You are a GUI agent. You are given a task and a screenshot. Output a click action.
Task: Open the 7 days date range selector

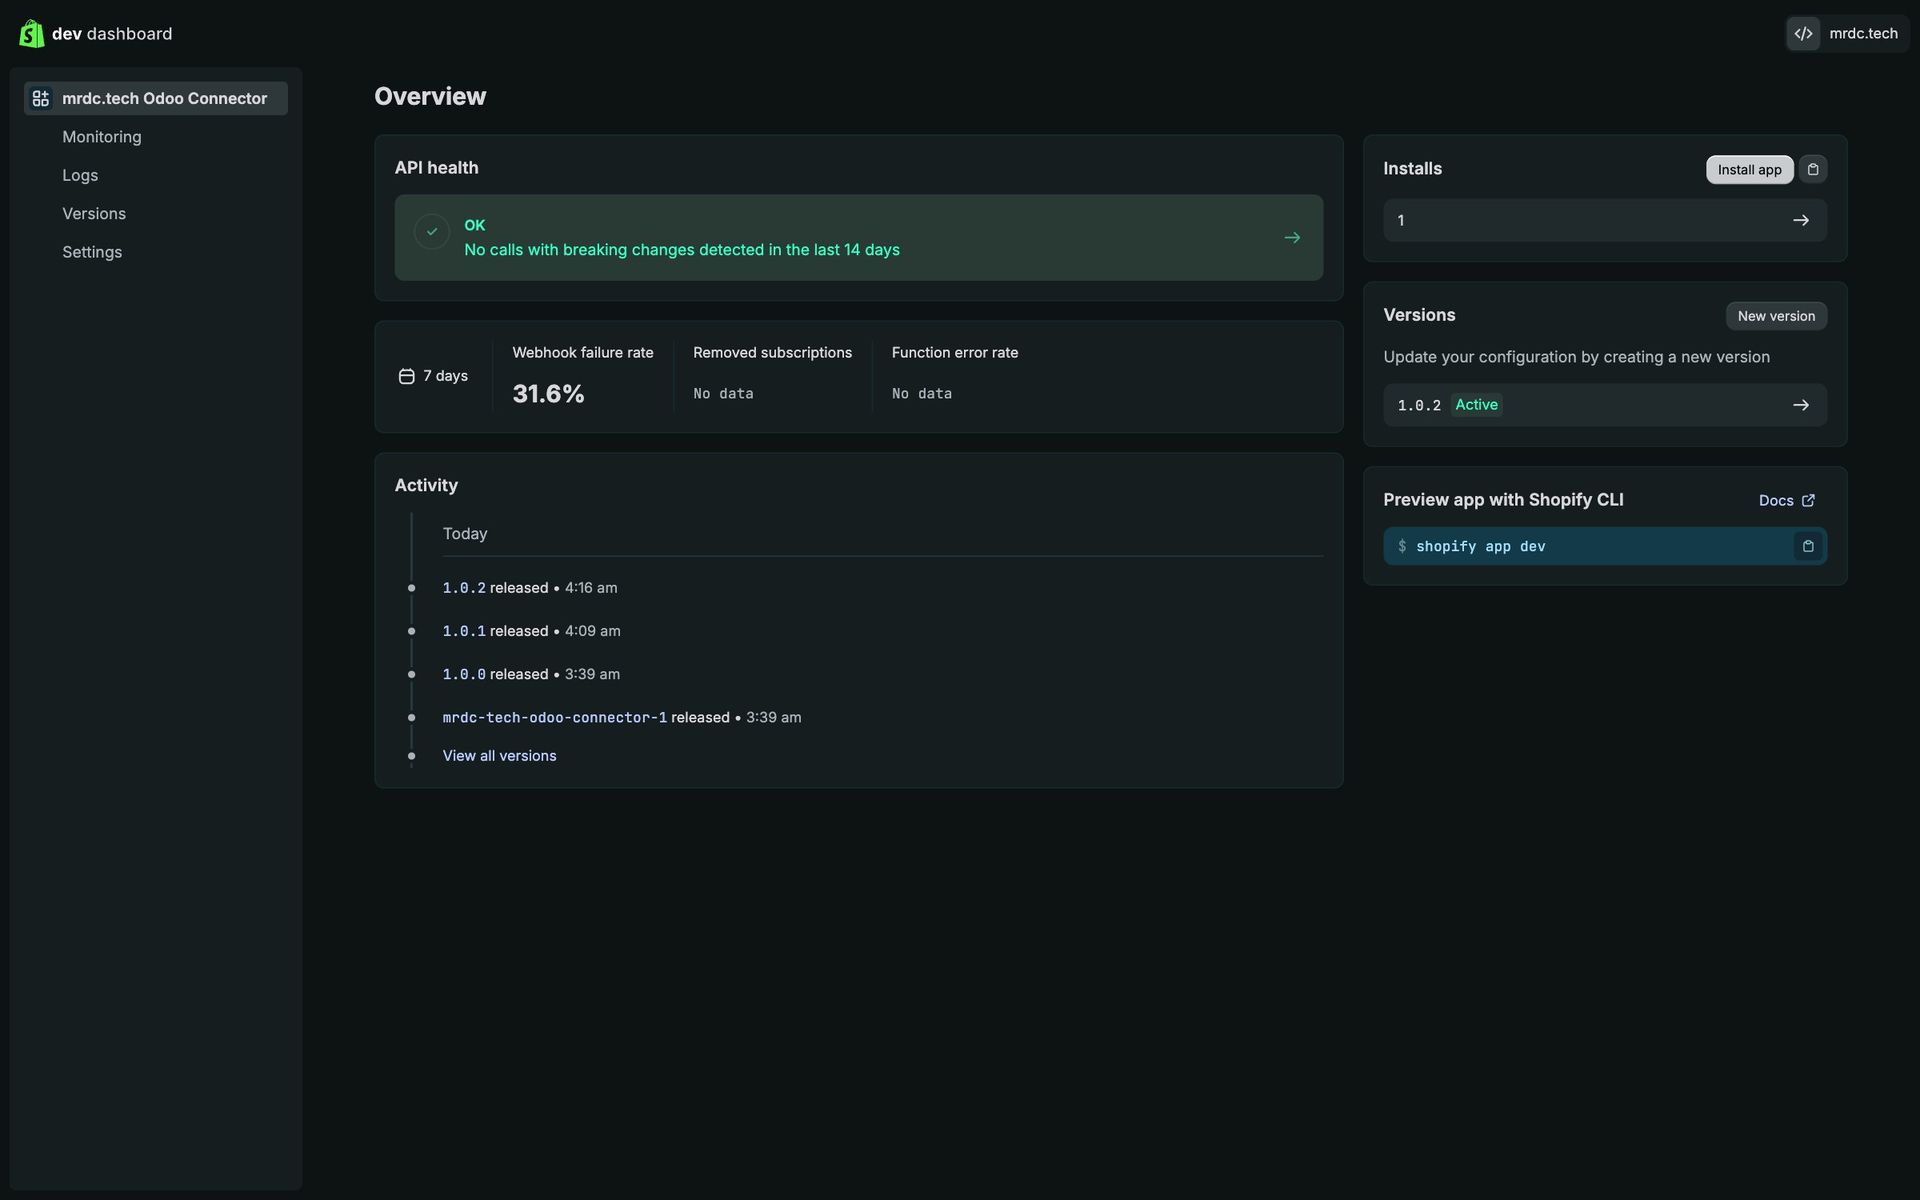434,376
